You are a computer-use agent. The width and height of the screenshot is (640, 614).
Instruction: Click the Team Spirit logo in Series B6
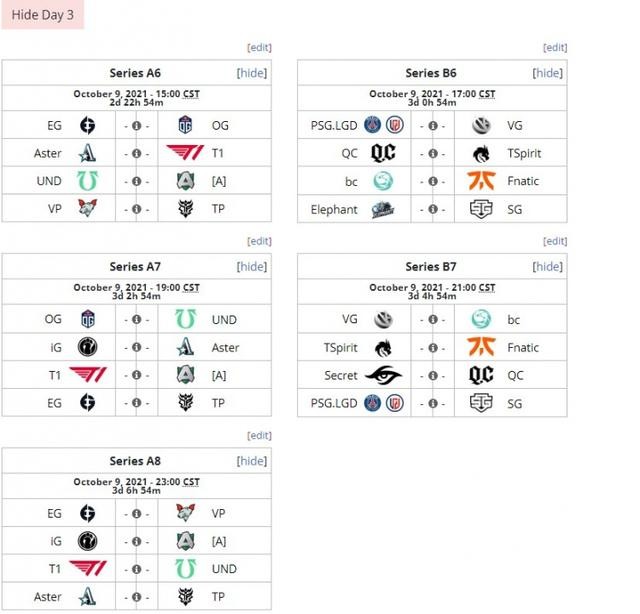481,154
